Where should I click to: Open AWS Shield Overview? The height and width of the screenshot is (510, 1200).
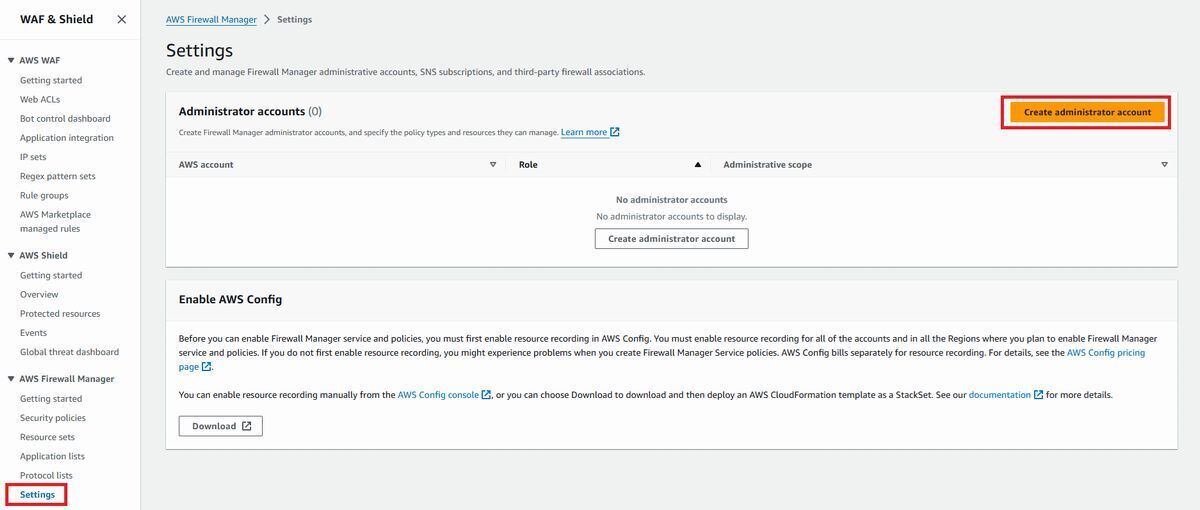39,294
